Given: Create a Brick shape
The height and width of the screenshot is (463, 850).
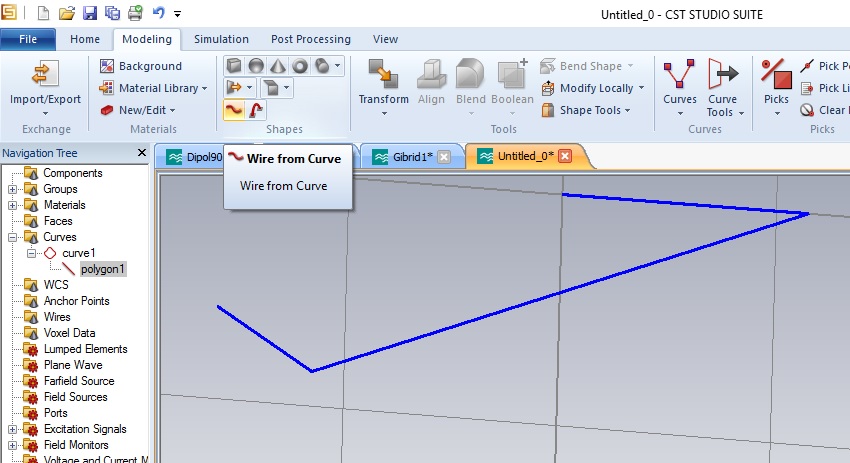Looking at the screenshot, I should pyautogui.click(x=234, y=66).
